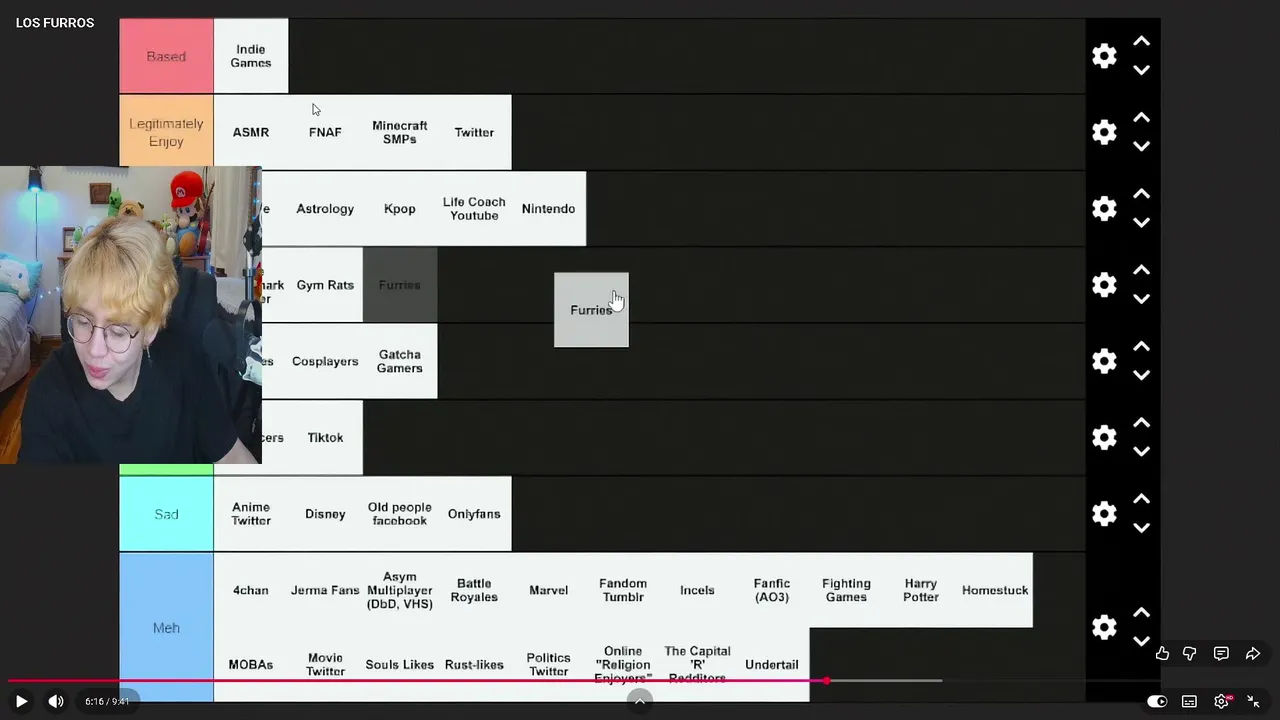Move the Nintendo row up one tier
Screen dimensions: 1280x720
pos(1141,194)
